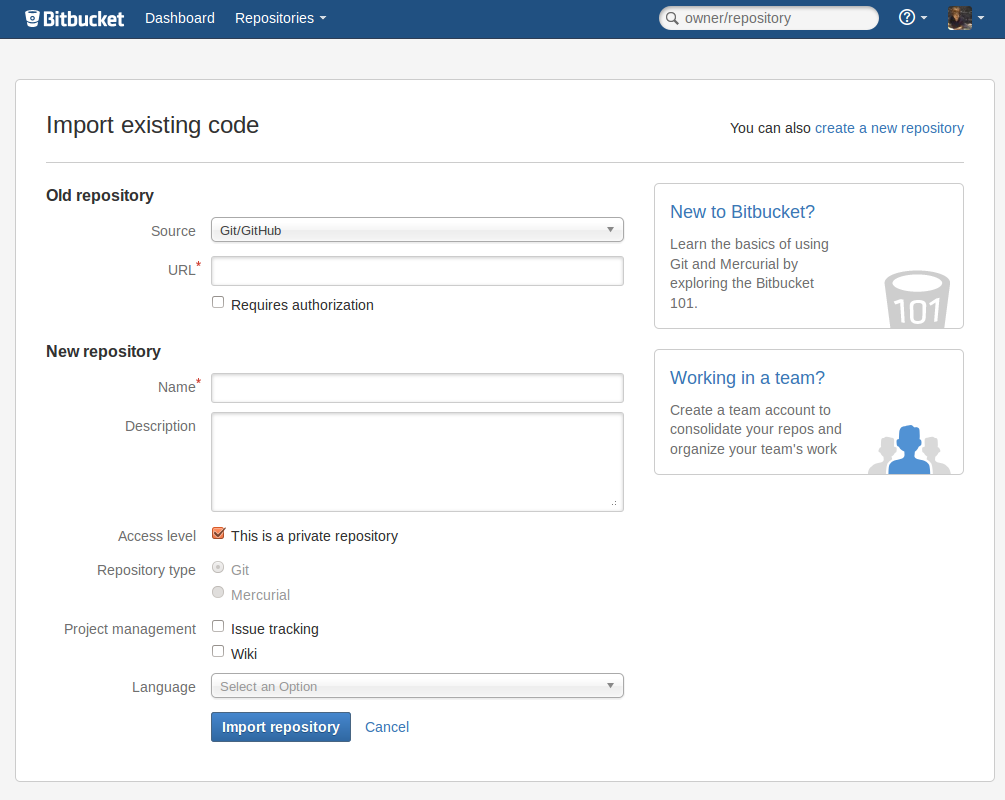Click the Description resize handle
The width and height of the screenshot is (1005, 800).
click(x=614, y=503)
